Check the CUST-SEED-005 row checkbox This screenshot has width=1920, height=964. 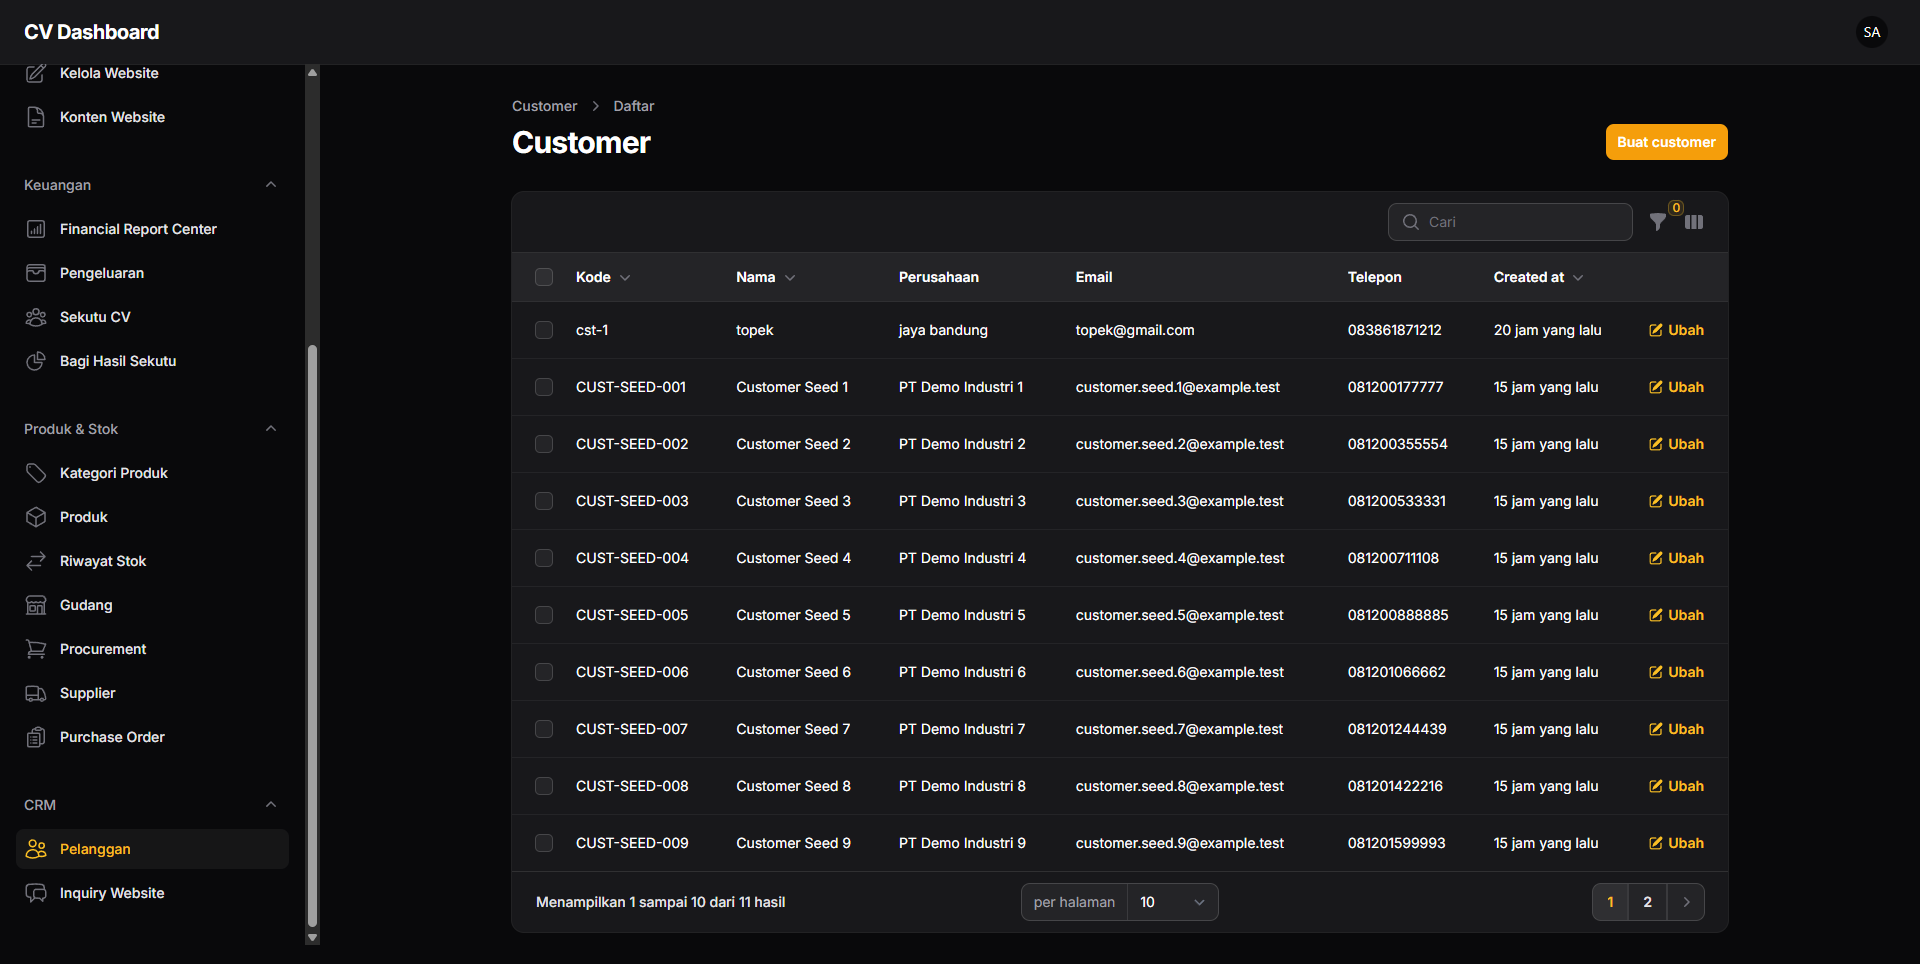click(544, 615)
